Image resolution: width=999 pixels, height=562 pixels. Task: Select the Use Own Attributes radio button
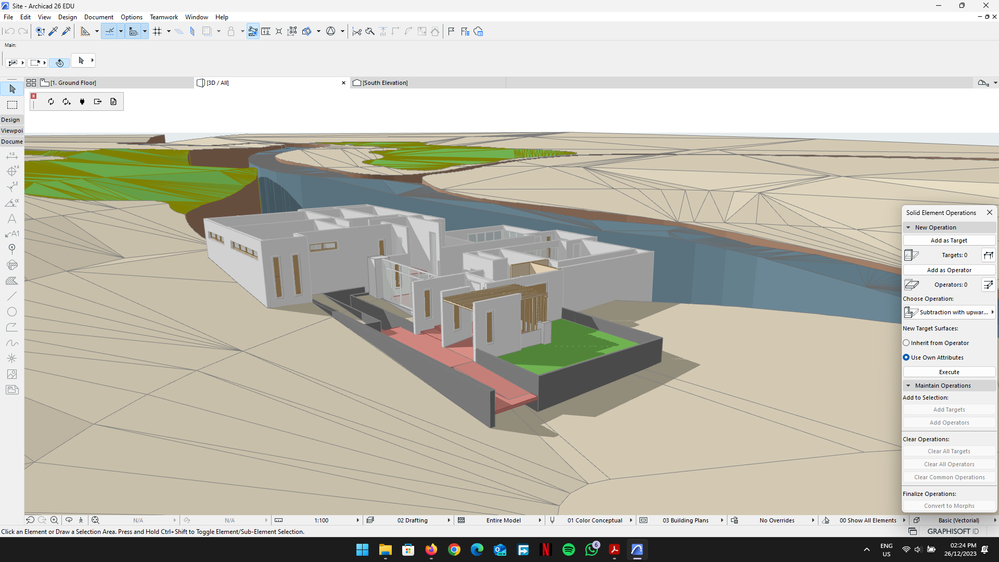tap(907, 357)
